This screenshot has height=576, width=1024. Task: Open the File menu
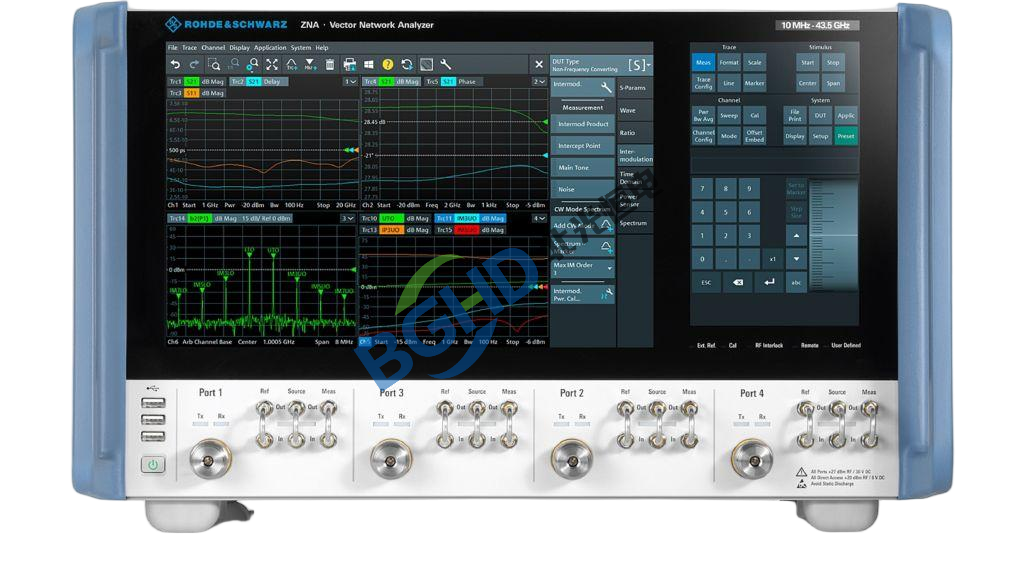pos(172,48)
